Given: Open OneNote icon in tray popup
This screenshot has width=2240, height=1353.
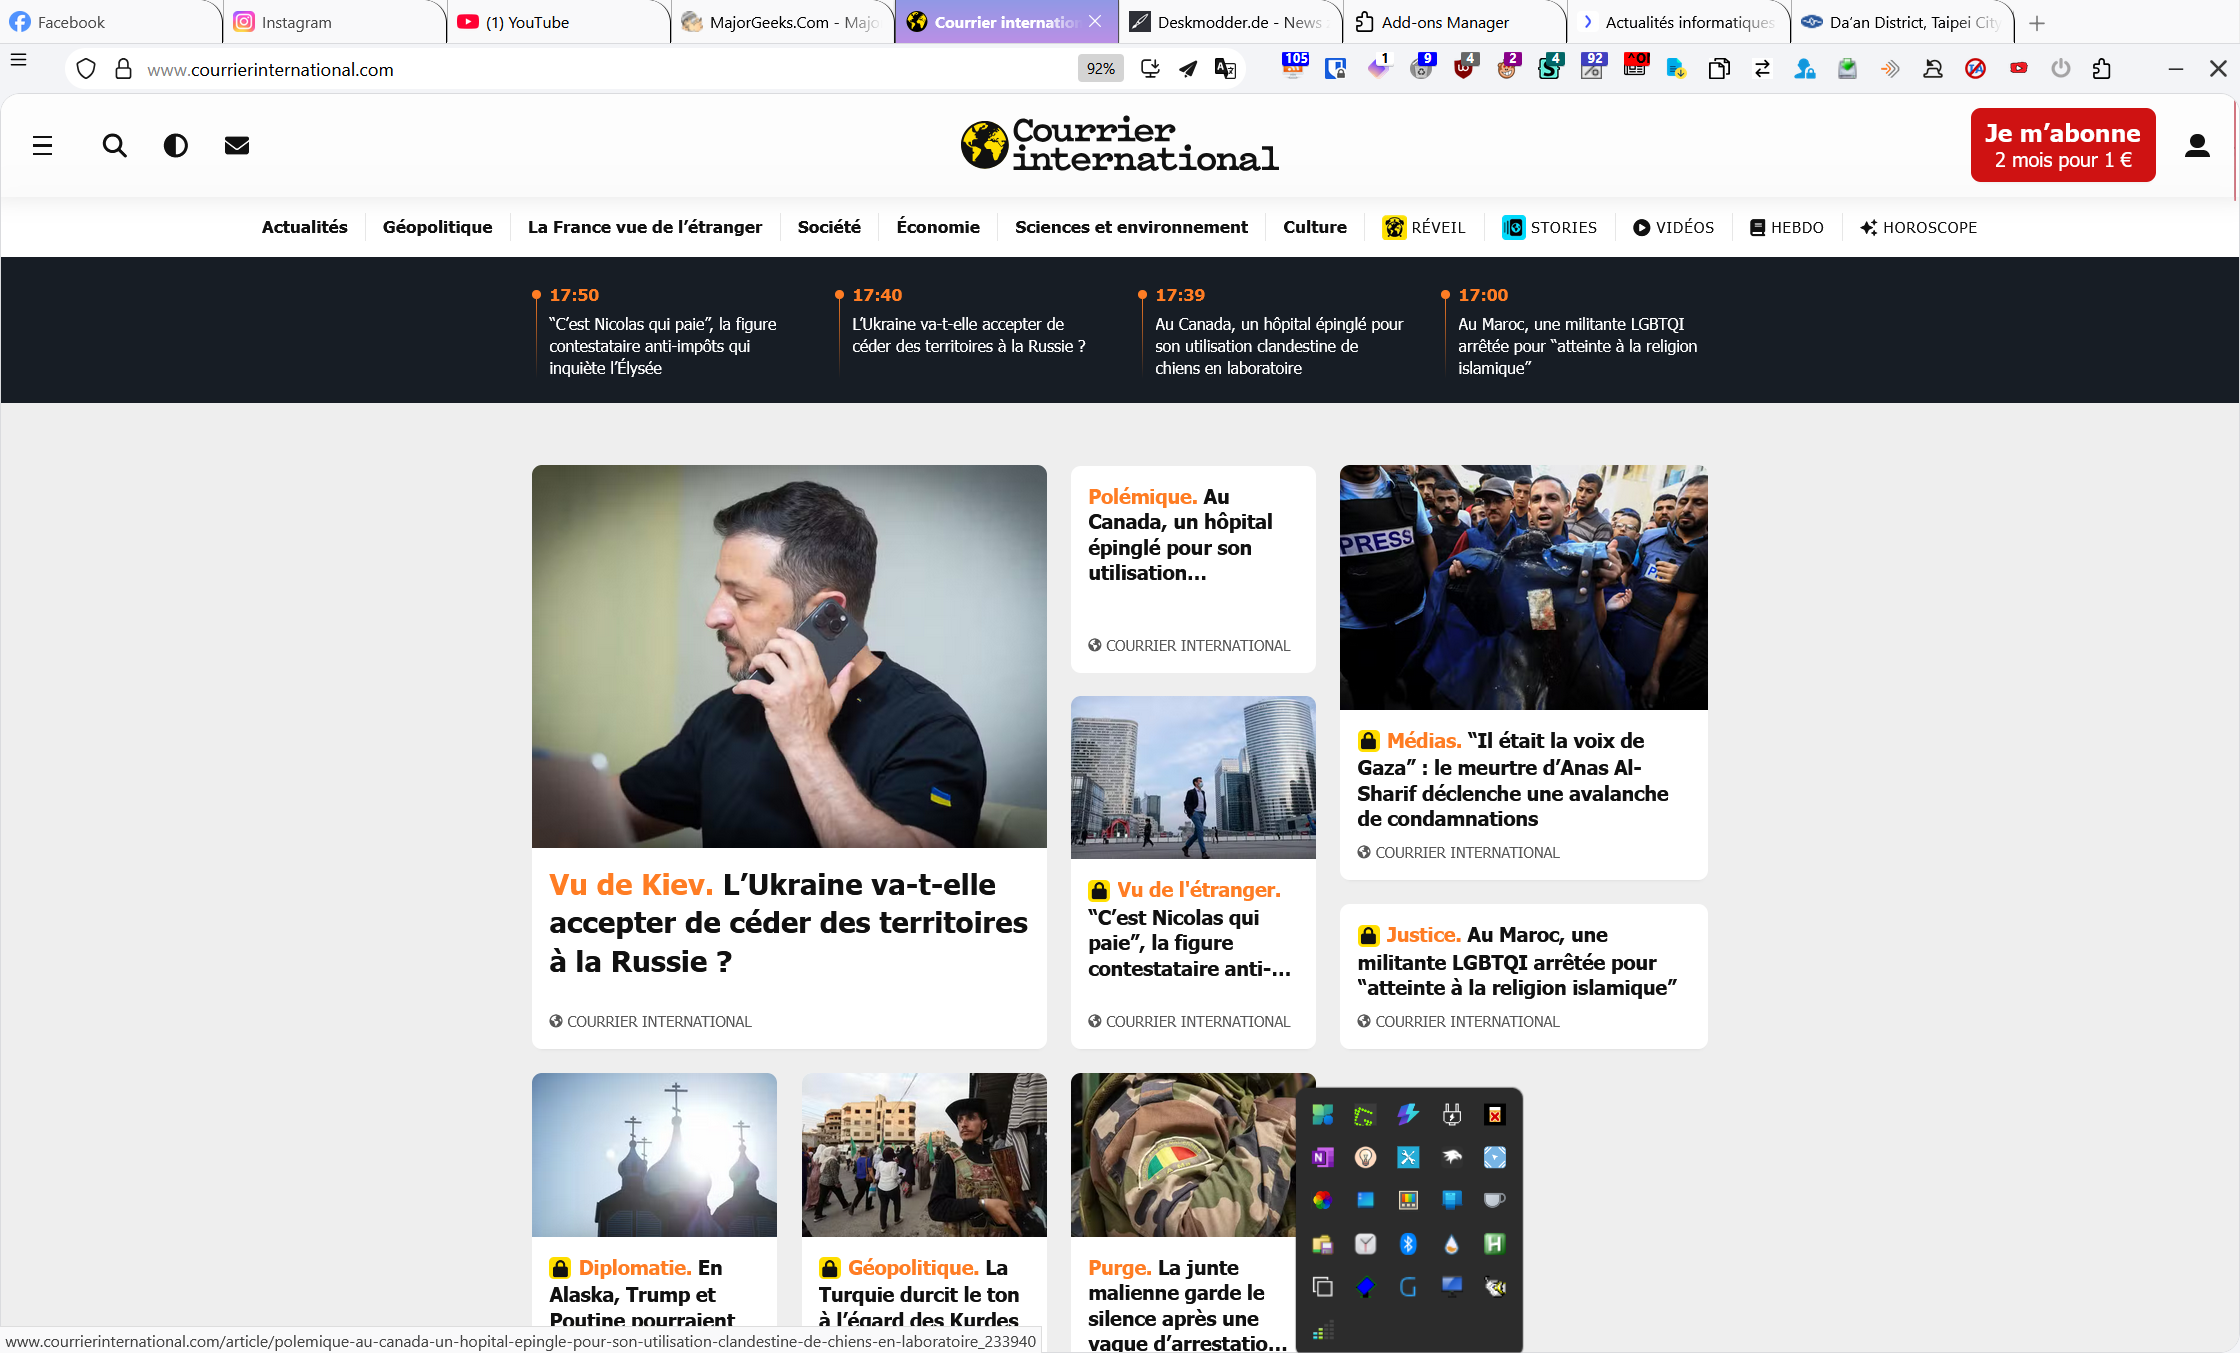Looking at the screenshot, I should click(x=1322, y=1157).
